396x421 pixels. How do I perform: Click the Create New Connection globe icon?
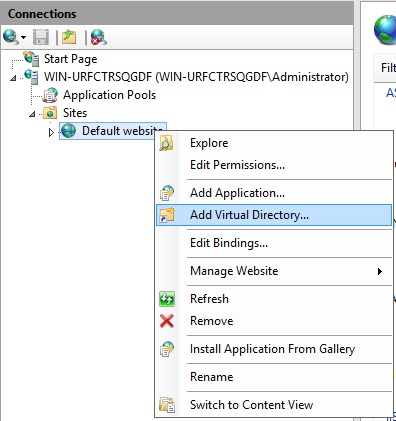(x=10, y=37)
